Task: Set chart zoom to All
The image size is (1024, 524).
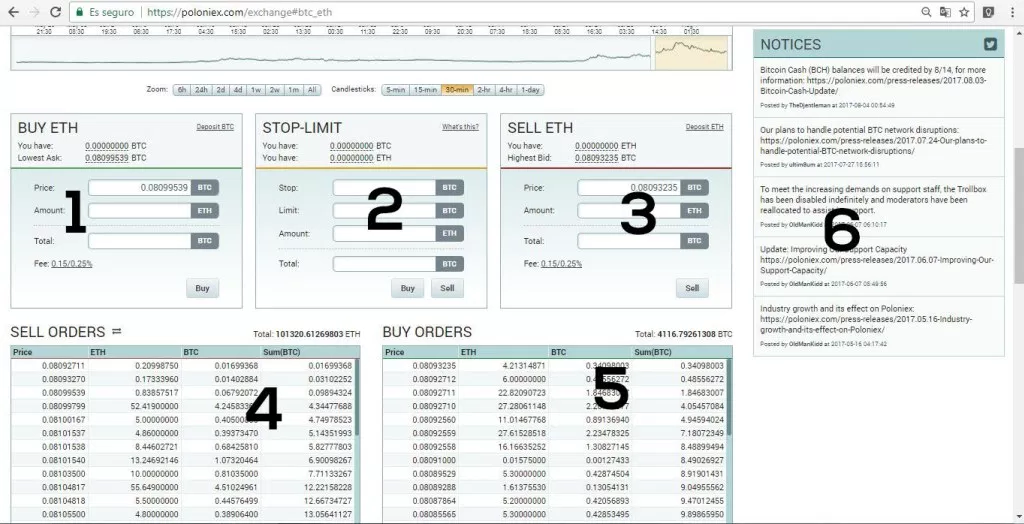Action: (312, 90)
